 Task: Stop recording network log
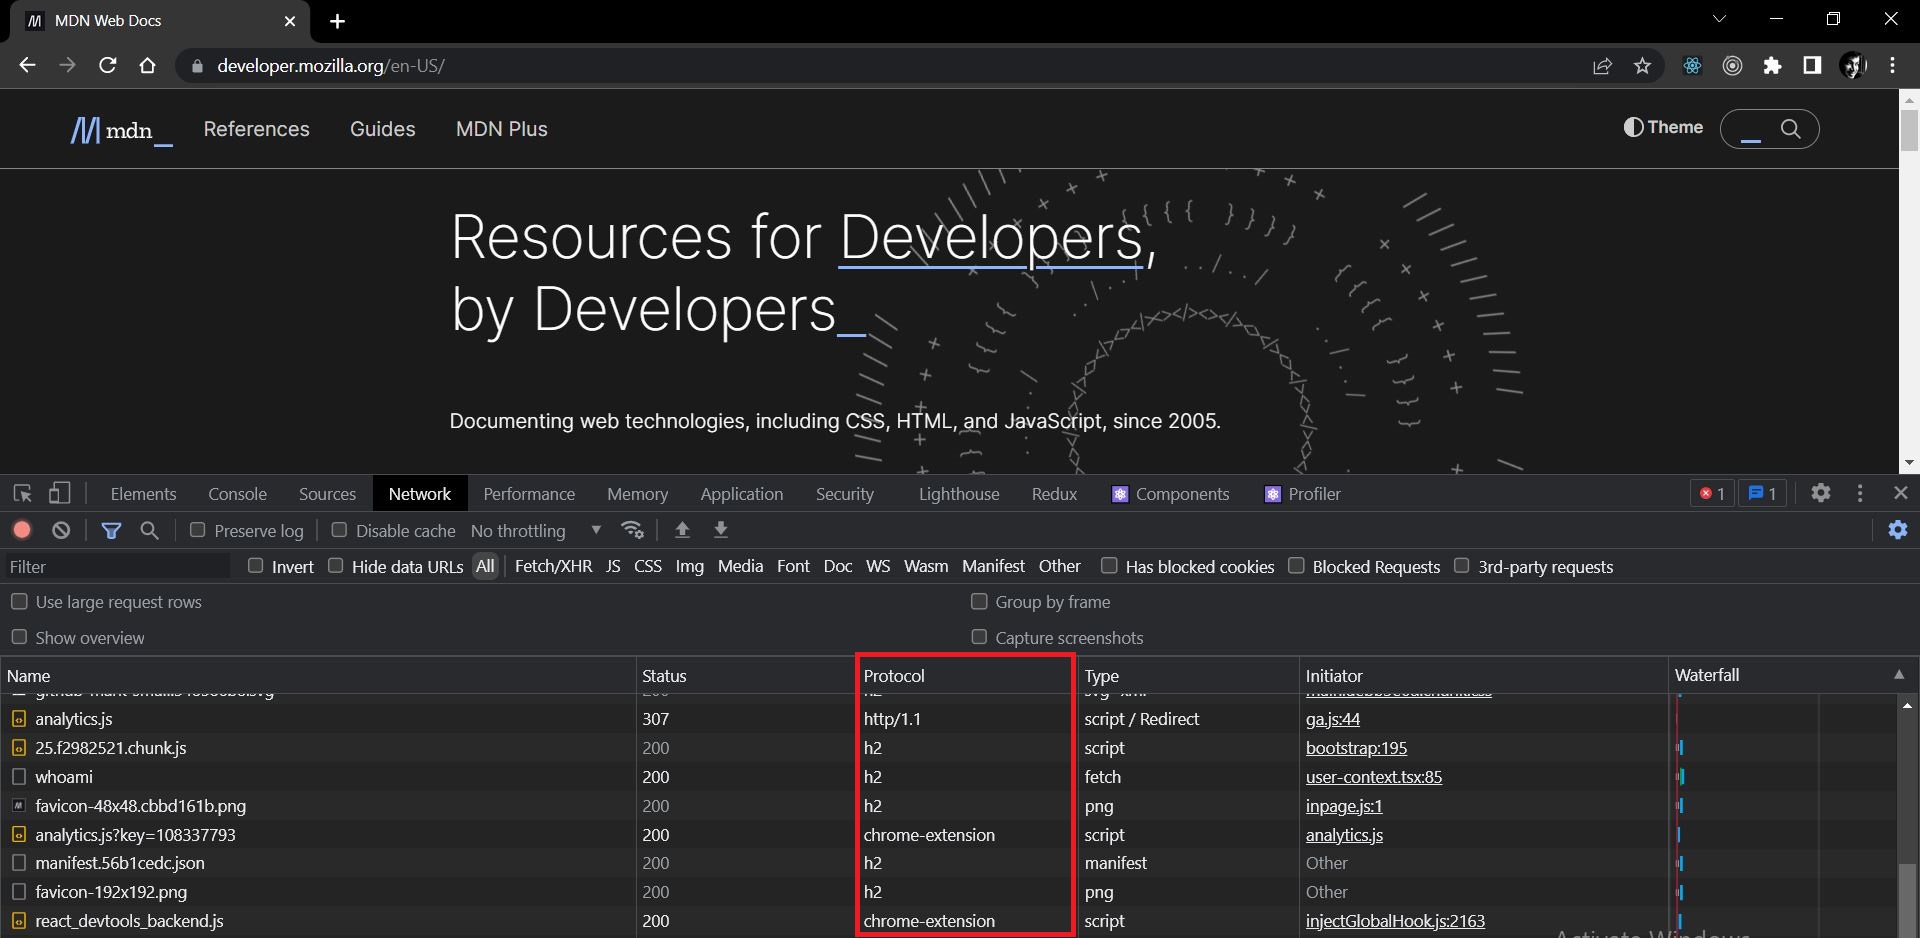pyautogui.click(x=22, y=530)
